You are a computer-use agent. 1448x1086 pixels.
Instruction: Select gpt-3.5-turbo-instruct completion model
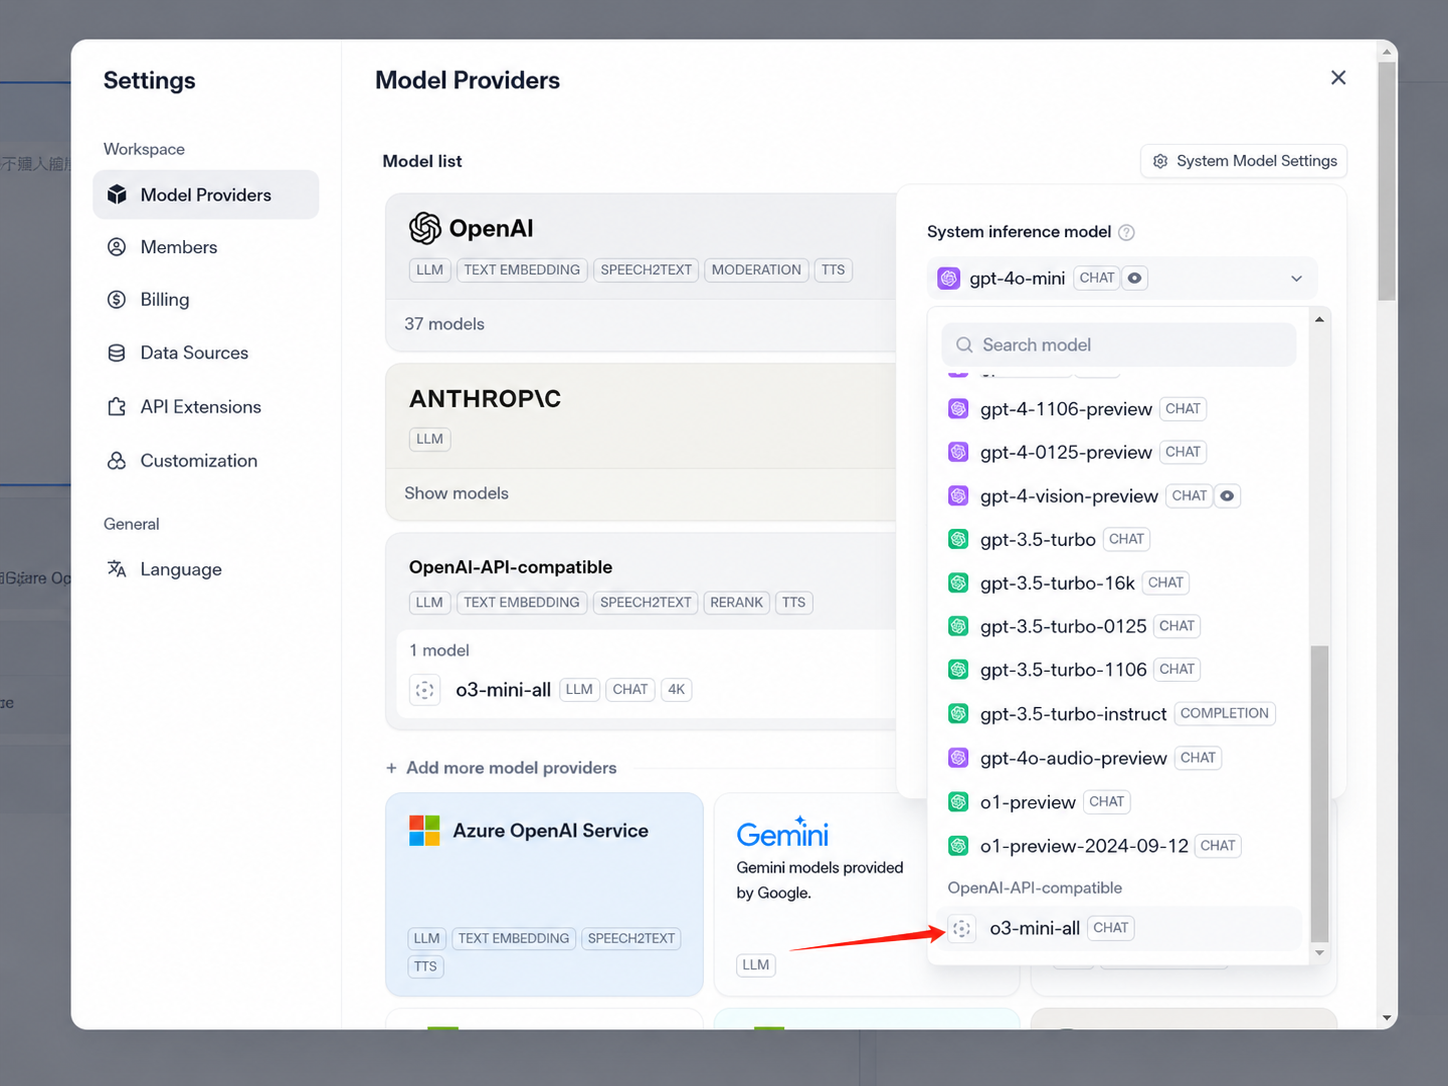point(1118,714)
